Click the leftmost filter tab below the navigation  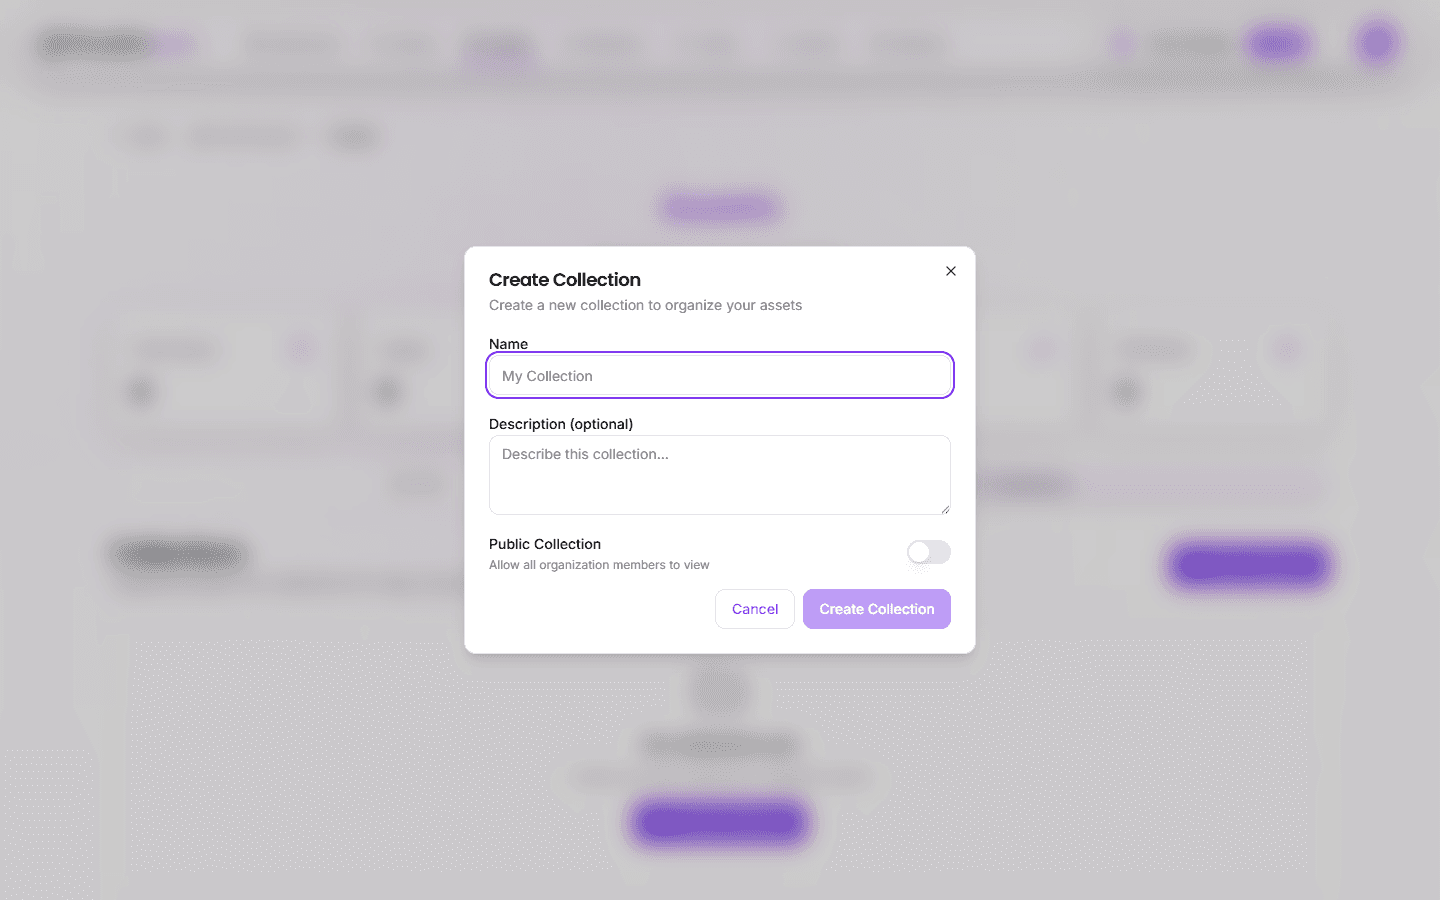pyautogui.click(x=143, y=136)
